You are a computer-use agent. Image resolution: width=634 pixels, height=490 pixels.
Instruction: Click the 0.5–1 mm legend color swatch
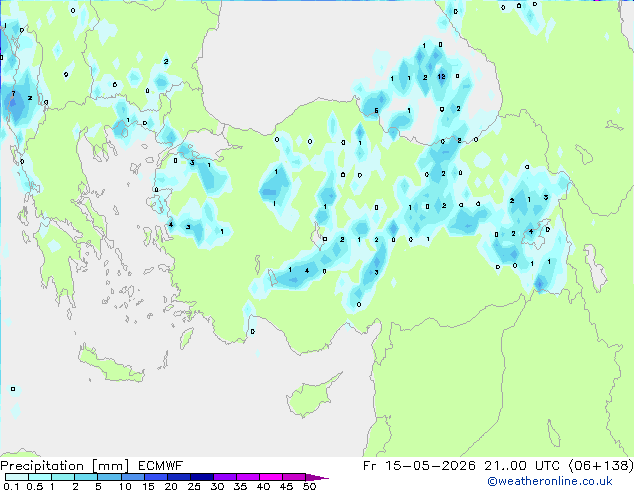click(x=40, y=477)
